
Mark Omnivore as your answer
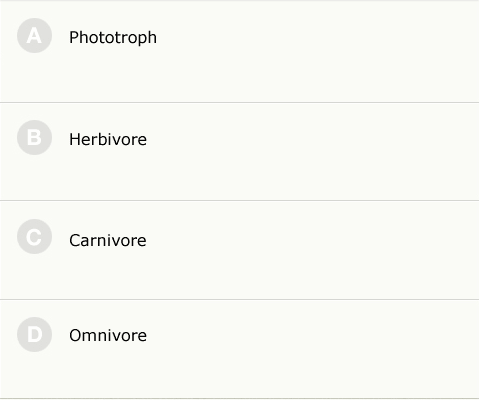coord(239,349)
